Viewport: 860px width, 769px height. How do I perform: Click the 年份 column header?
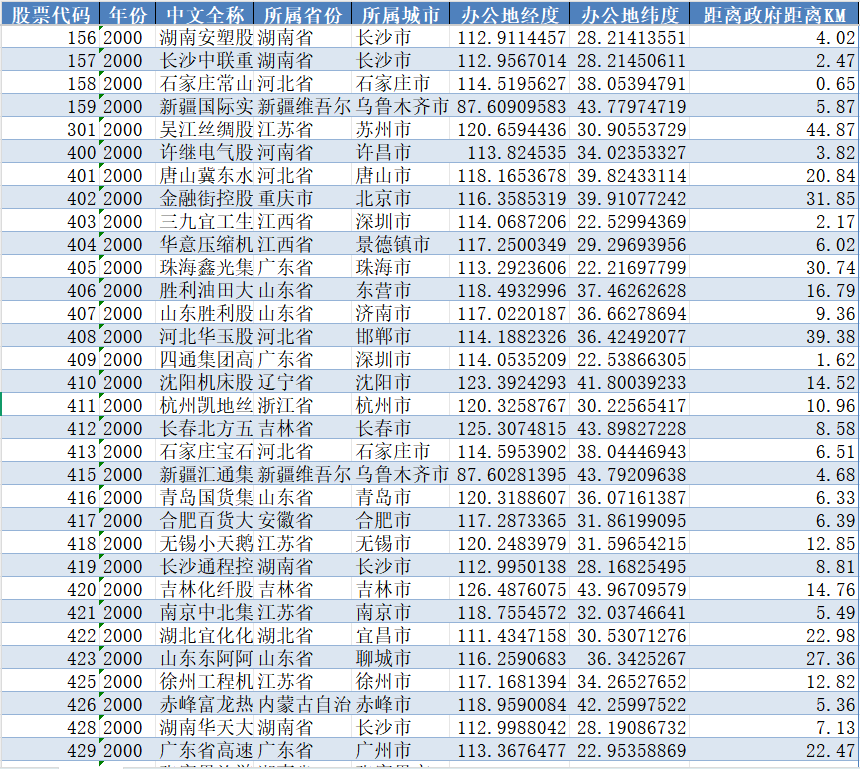[128, 15]
